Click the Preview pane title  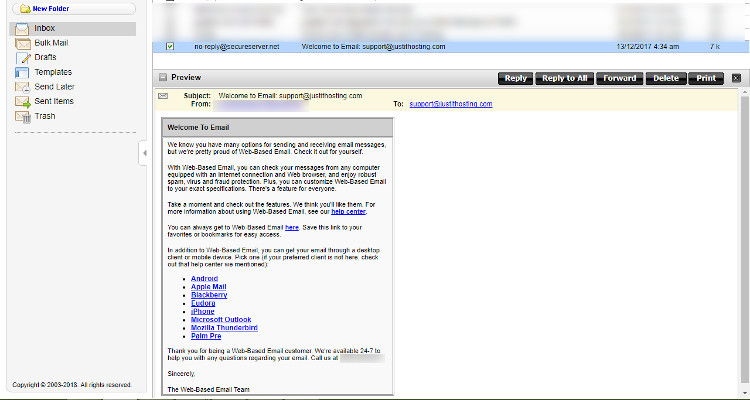(186, 77)
